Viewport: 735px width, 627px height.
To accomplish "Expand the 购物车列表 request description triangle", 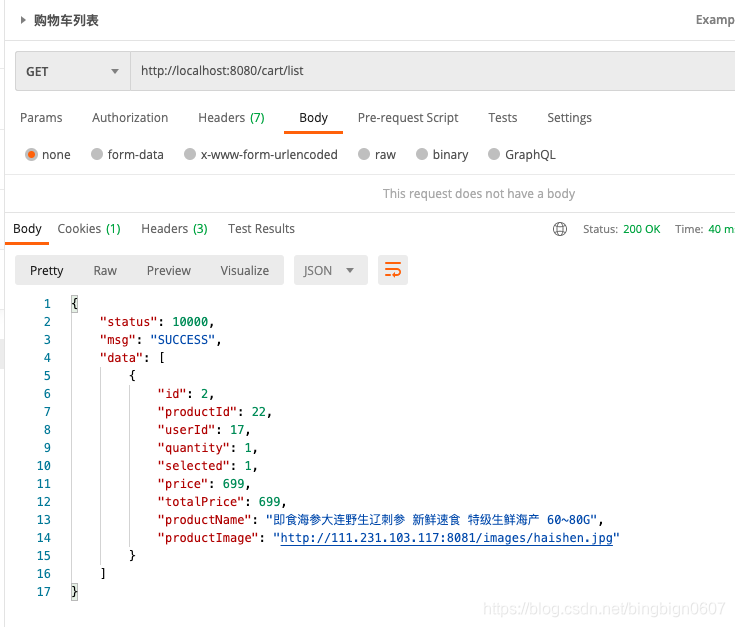I will pyautogui.click(x=22, y=20).
